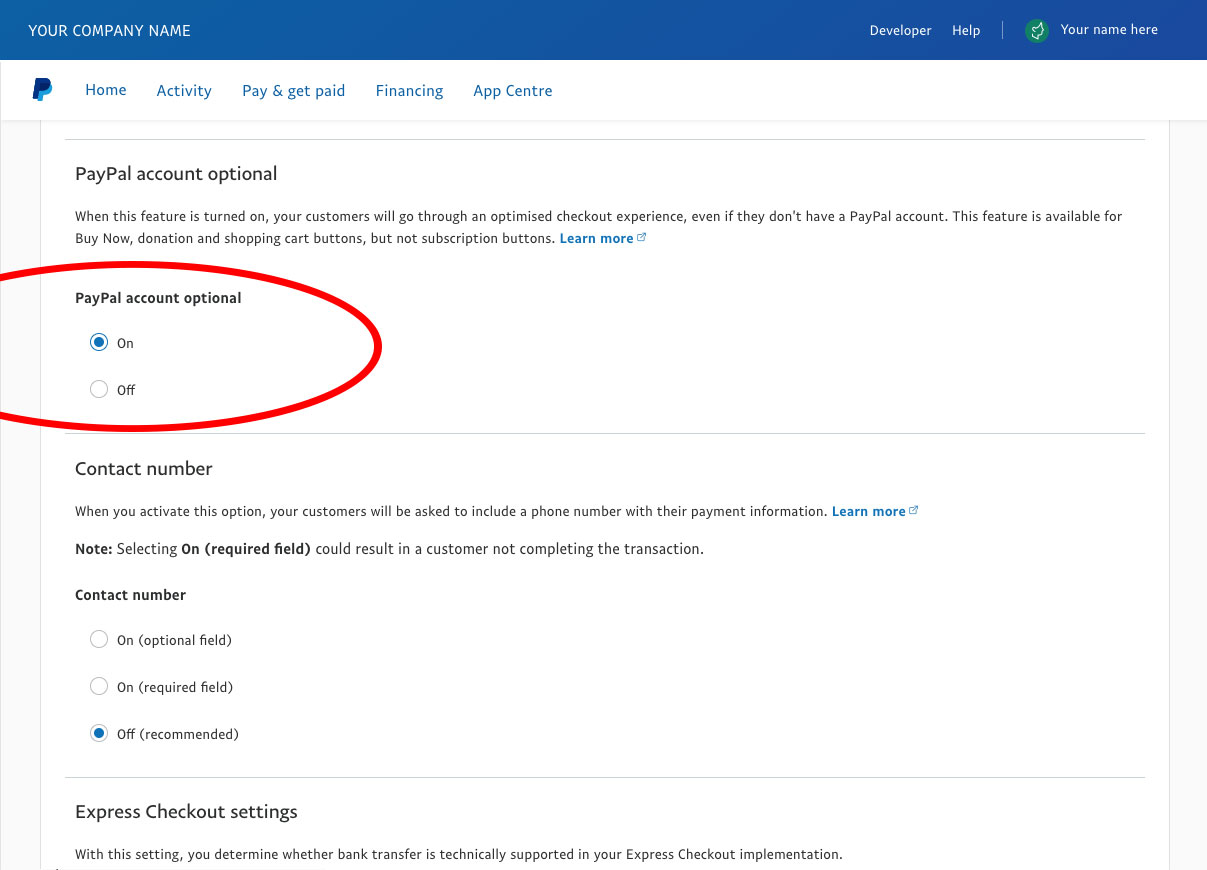Turn PayPal account optional On
This screenshot has width=1207, height=870.
[x=99, y=343]
